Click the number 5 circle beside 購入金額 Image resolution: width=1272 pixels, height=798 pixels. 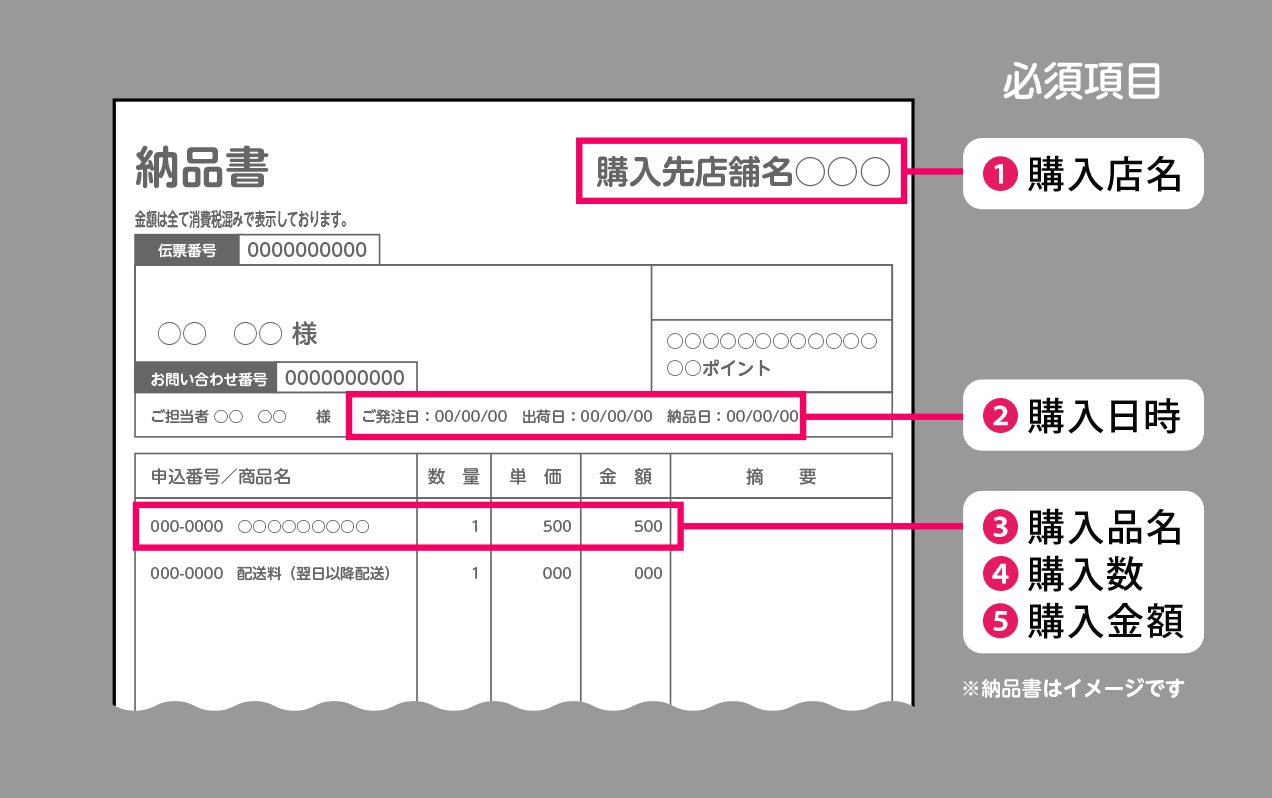click(x=999, y=621)
